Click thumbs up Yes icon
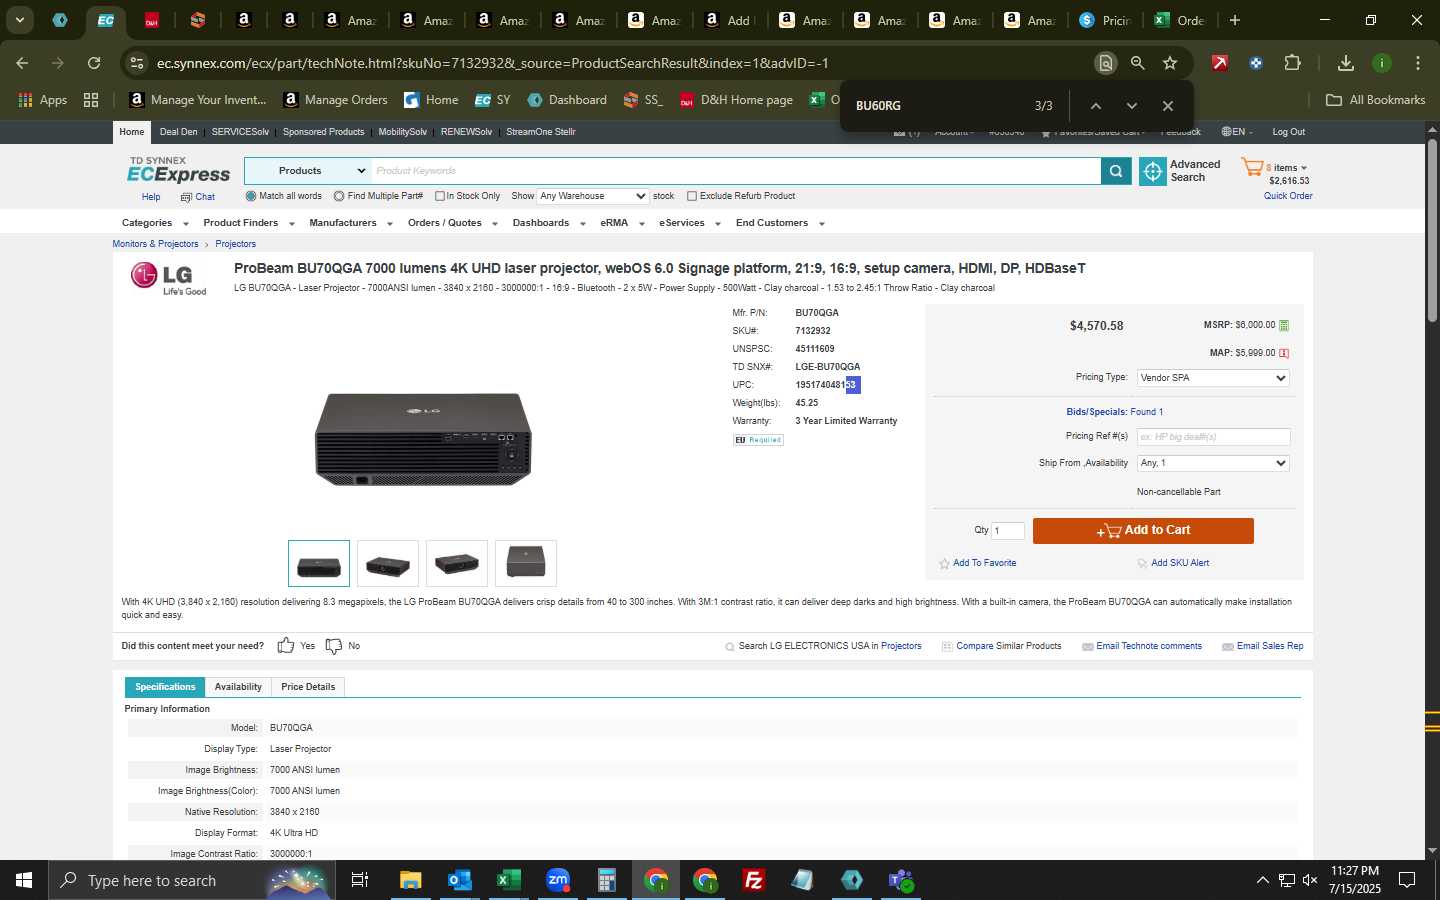Screen dimensions: 1440x900 [x=286, y=646]
